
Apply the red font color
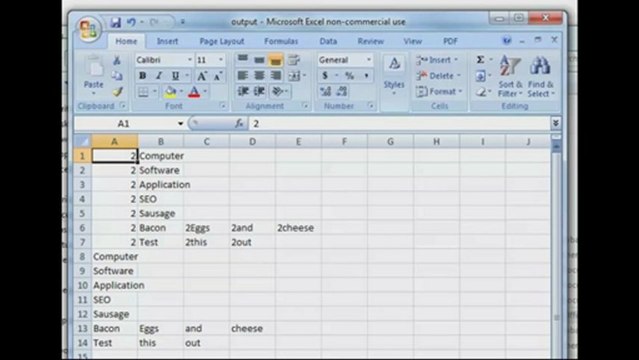194,92
